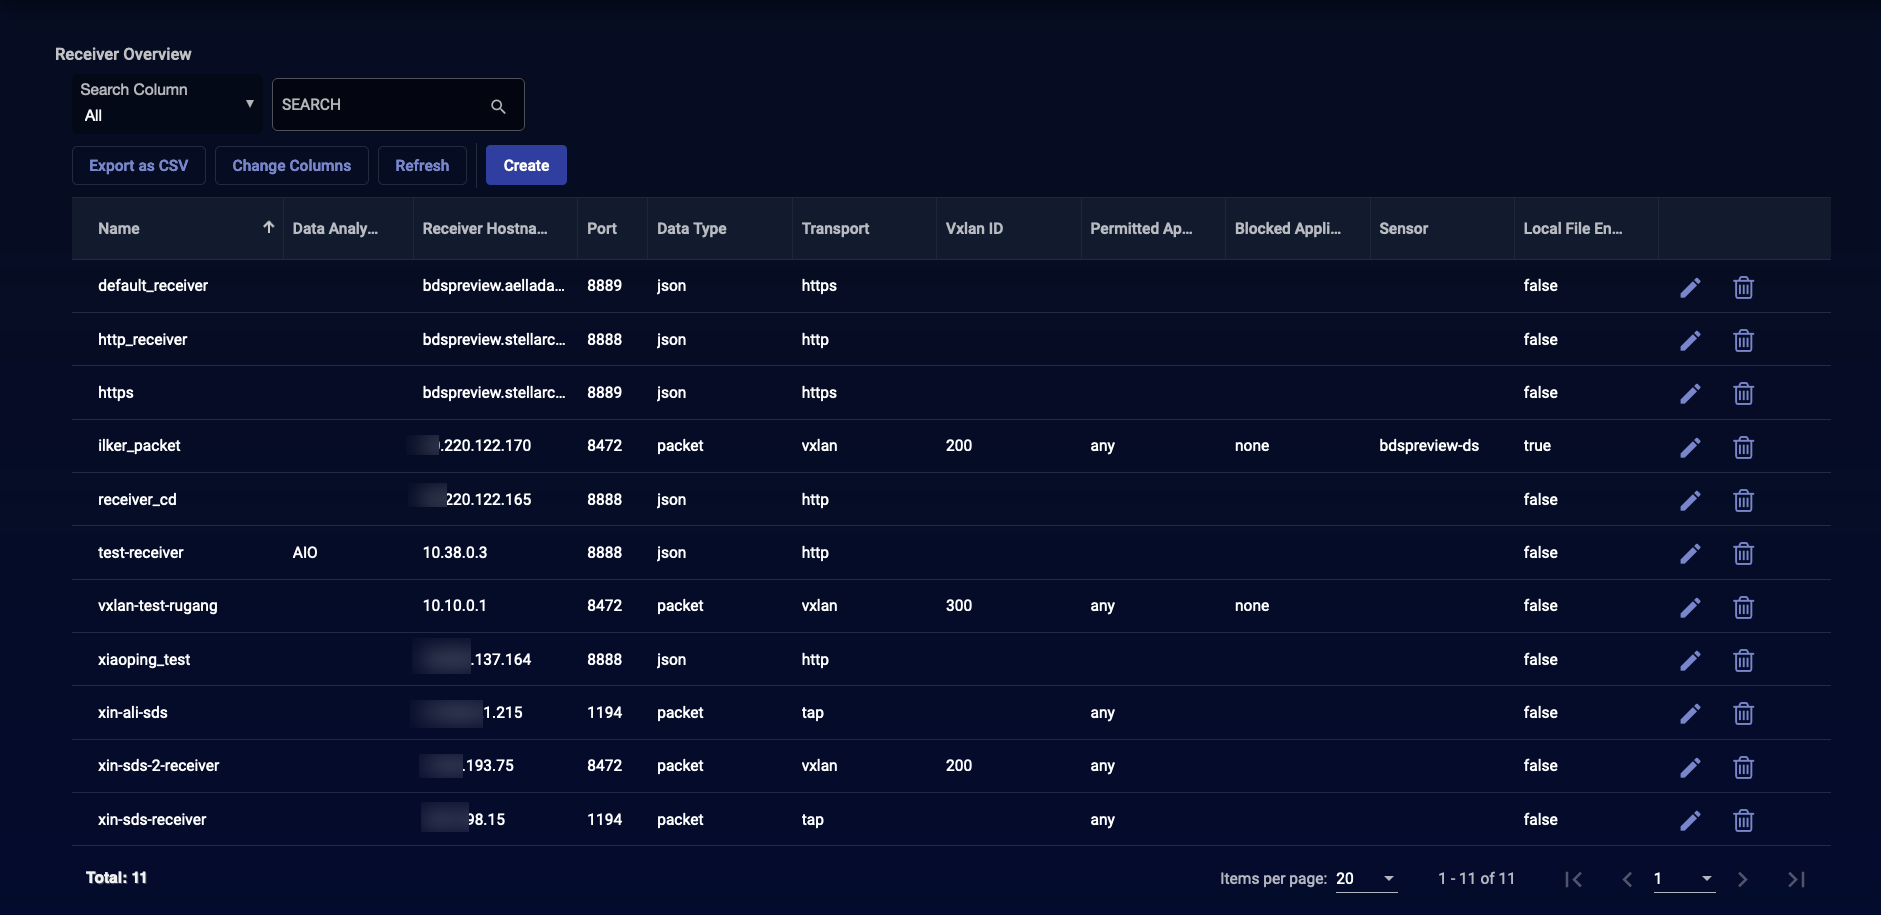Delete xiaoping_test receiver
Screen dimensions: 1881x915
pos(1743,661)
